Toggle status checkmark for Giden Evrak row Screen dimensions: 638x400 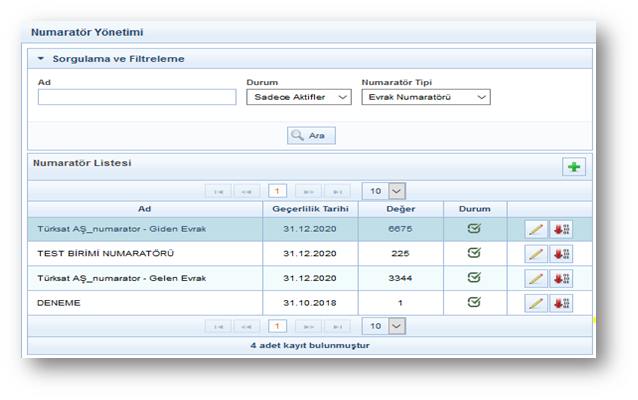(x=474, y=228)
